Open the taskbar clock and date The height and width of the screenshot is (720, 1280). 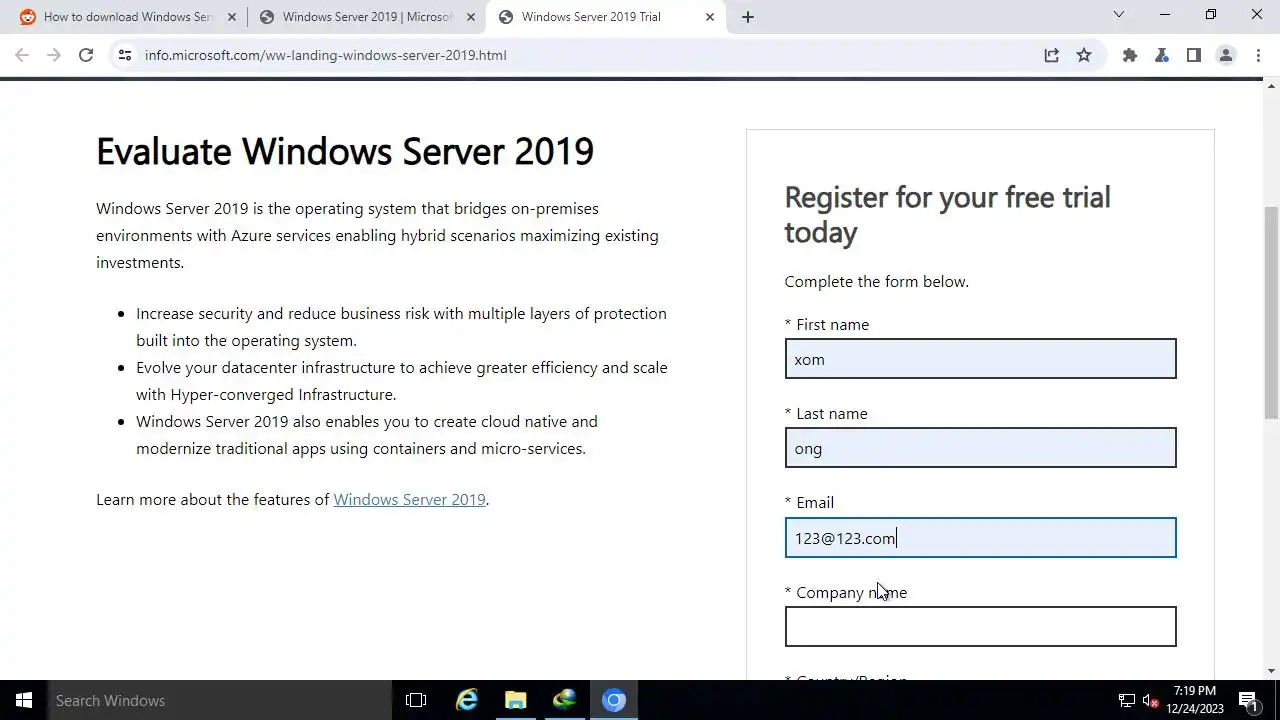click(x=1195, y=700)
